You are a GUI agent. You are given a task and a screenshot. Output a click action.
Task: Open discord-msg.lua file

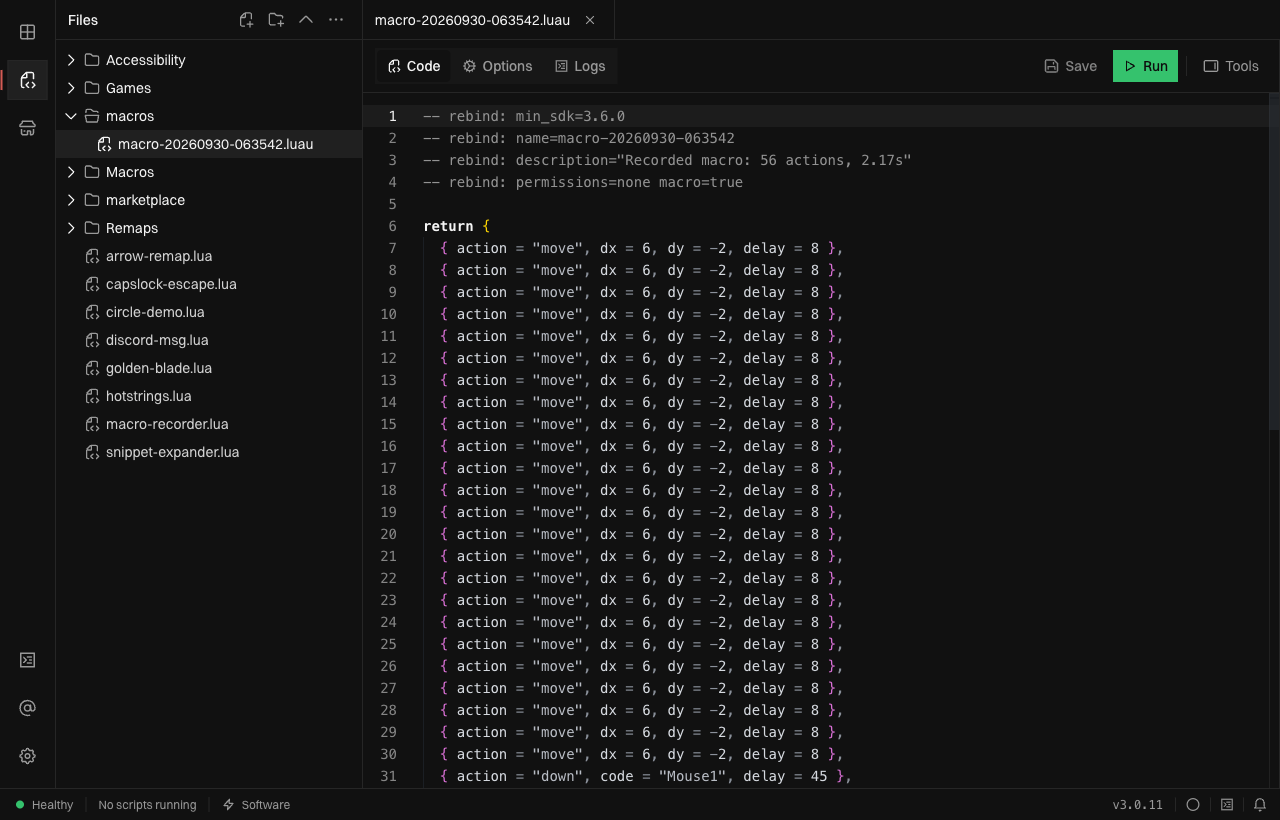click(x=209, y=340)
